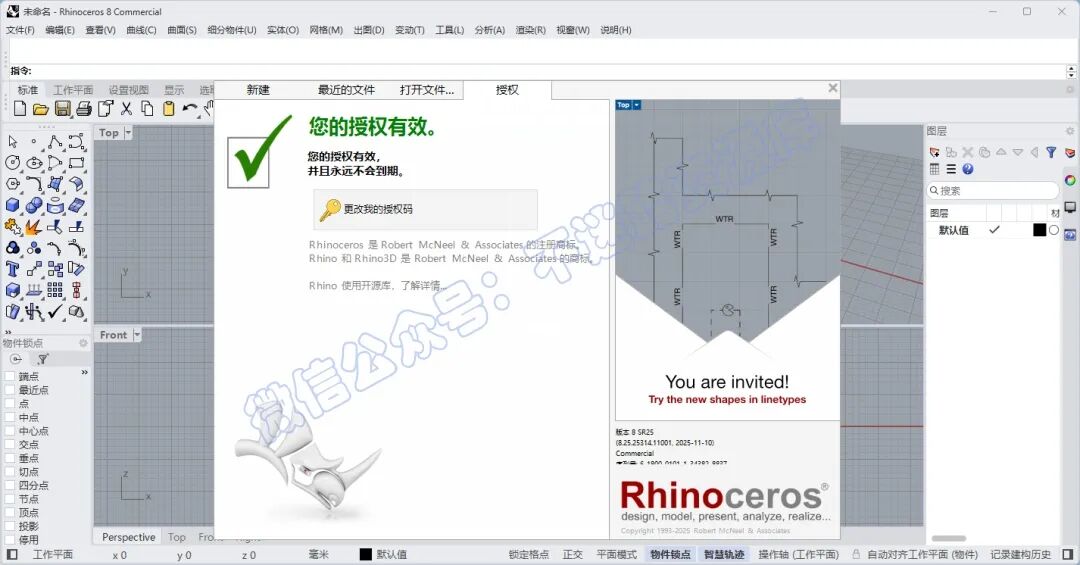Switch to the 新建 tab in splash dialog
The image size is (1080, 565).
pyautogui.click(x=258, y=90)
